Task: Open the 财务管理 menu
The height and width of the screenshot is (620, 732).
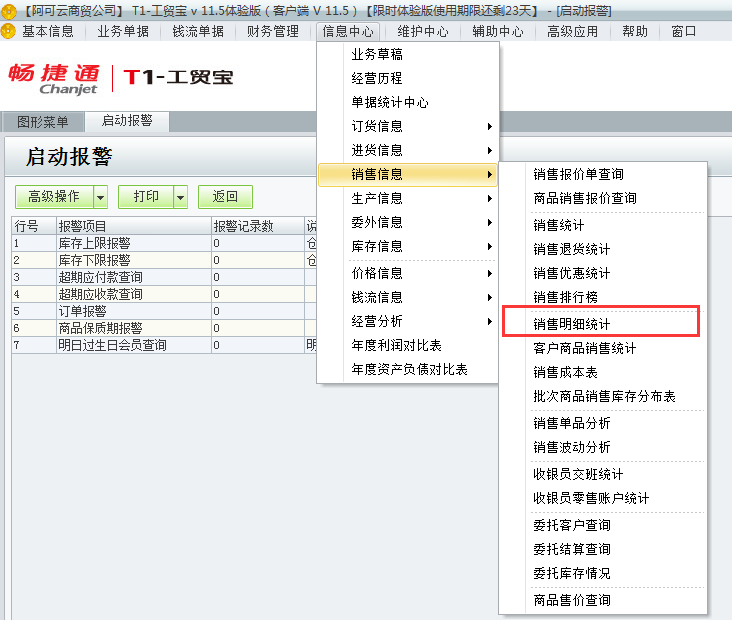Action: 273,31
